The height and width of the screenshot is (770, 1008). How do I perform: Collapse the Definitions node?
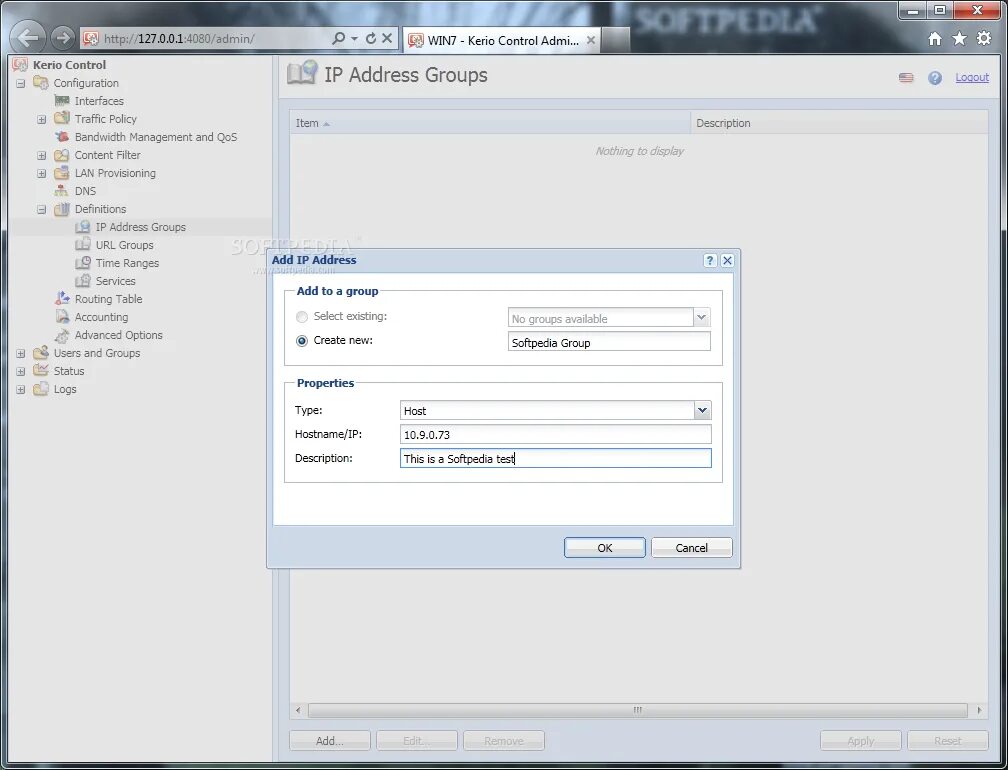(x=42, y=209)
